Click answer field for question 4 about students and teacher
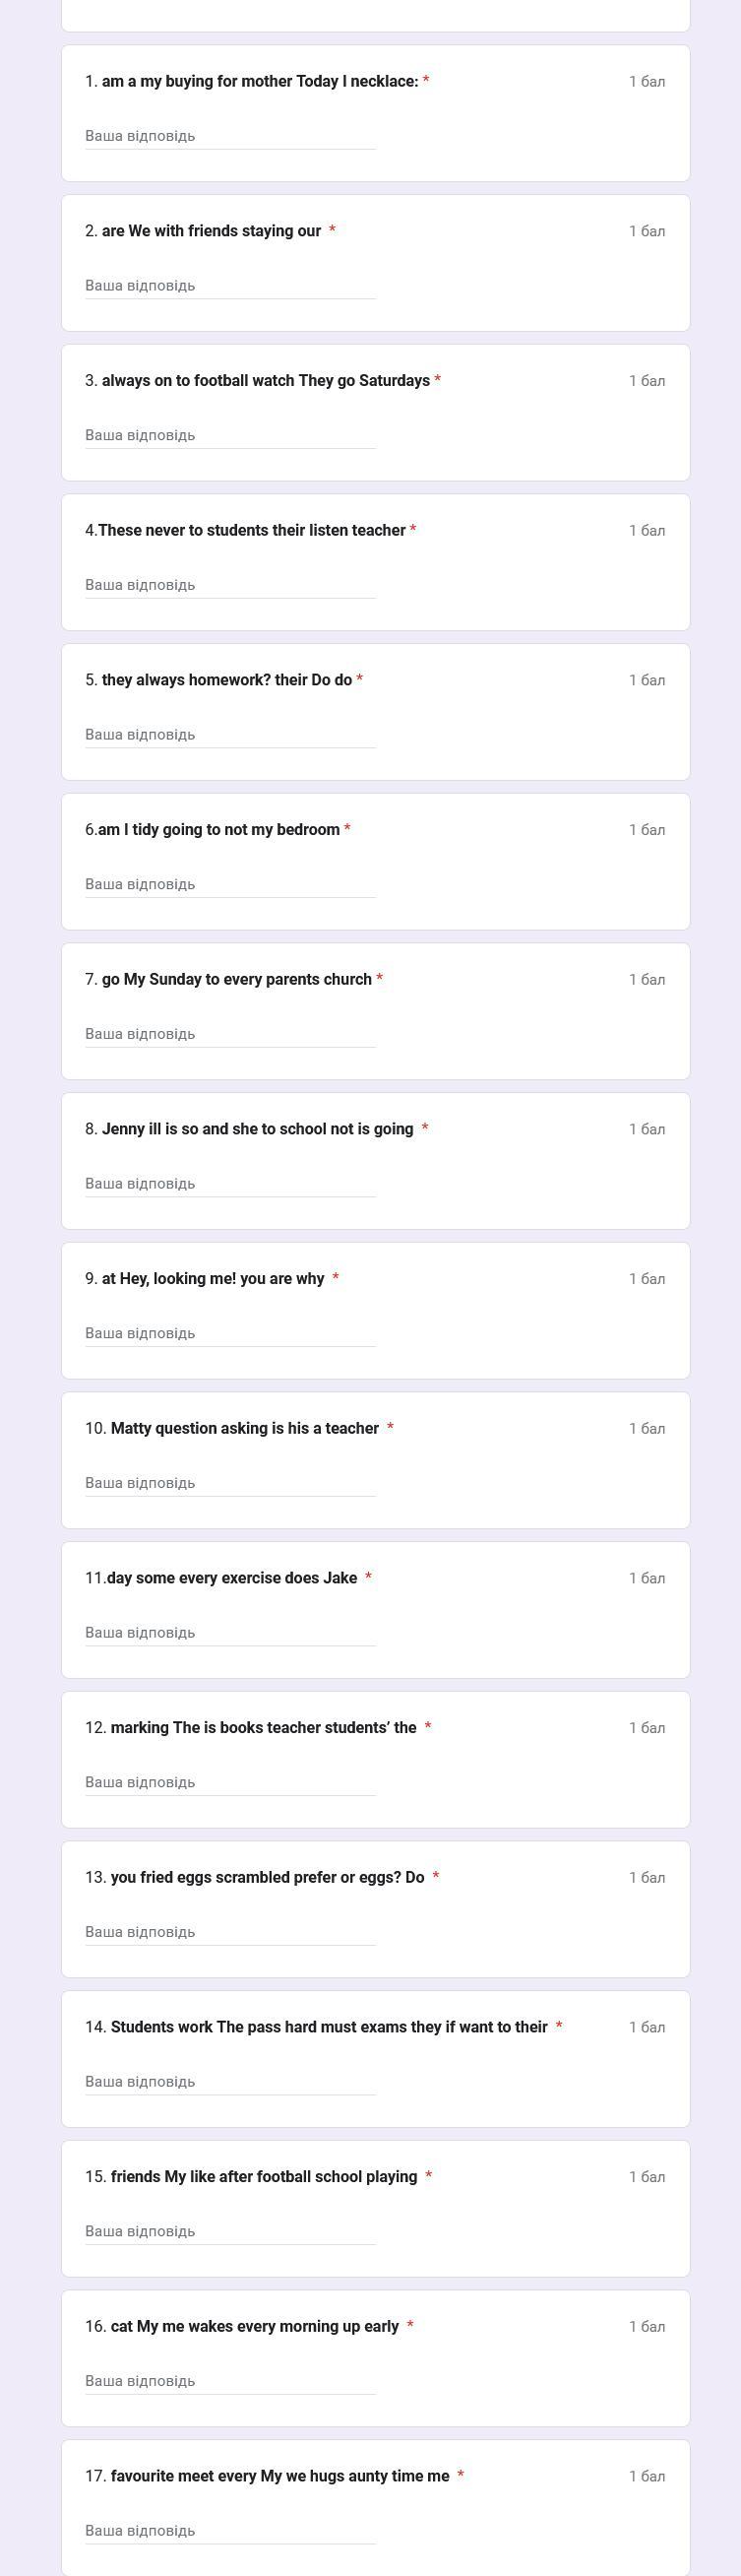The height and width of the screenshot is (2576, 741). (230, 585)
